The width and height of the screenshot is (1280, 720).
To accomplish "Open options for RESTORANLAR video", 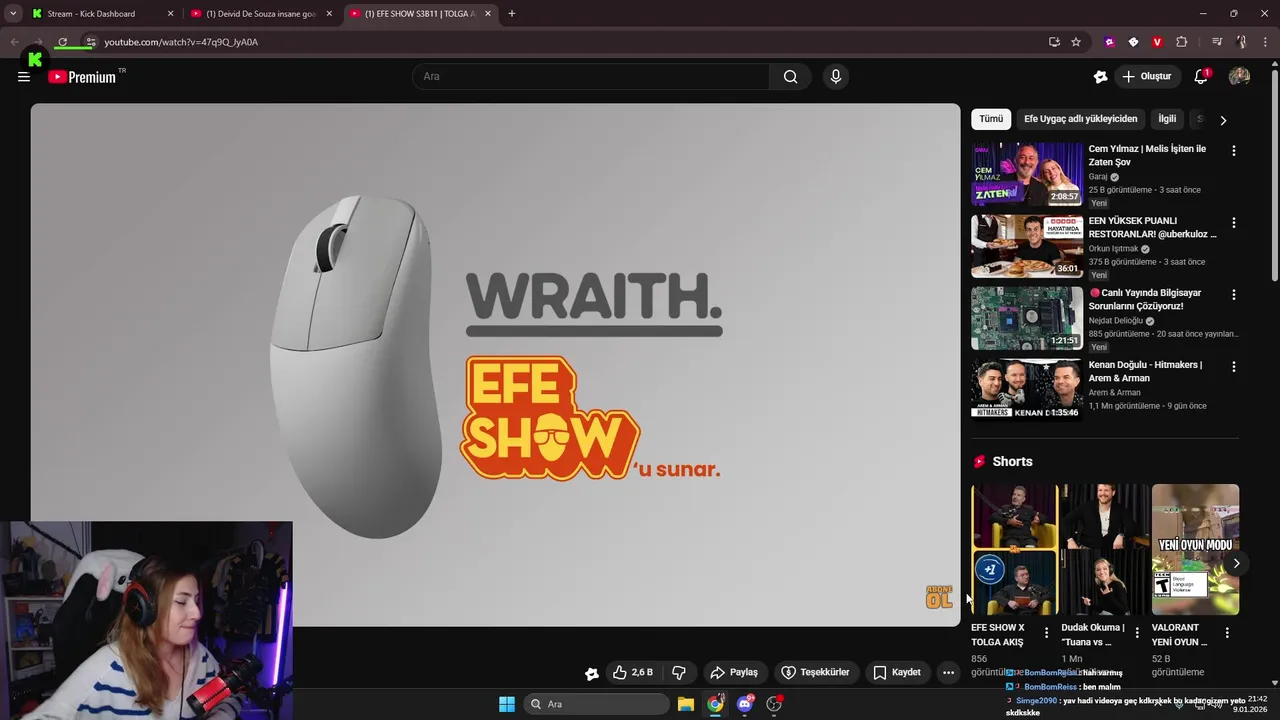I will (1233, 223).
